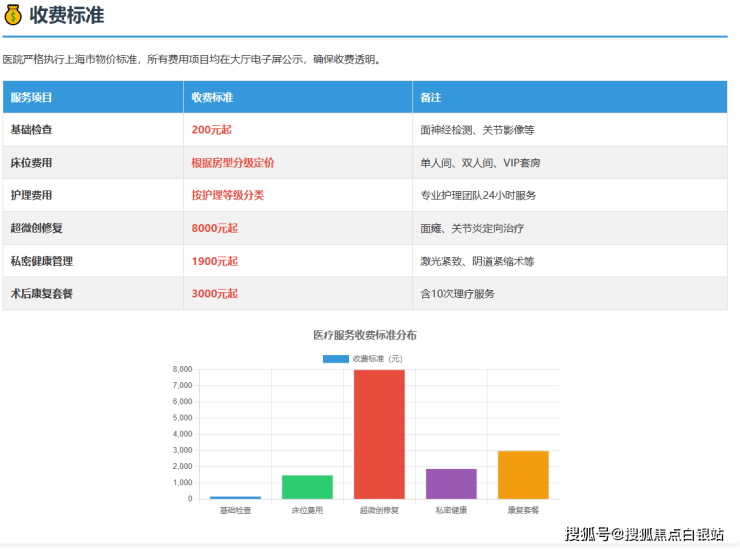Click the 1900元起 price in the table

(x=214, y=261)
